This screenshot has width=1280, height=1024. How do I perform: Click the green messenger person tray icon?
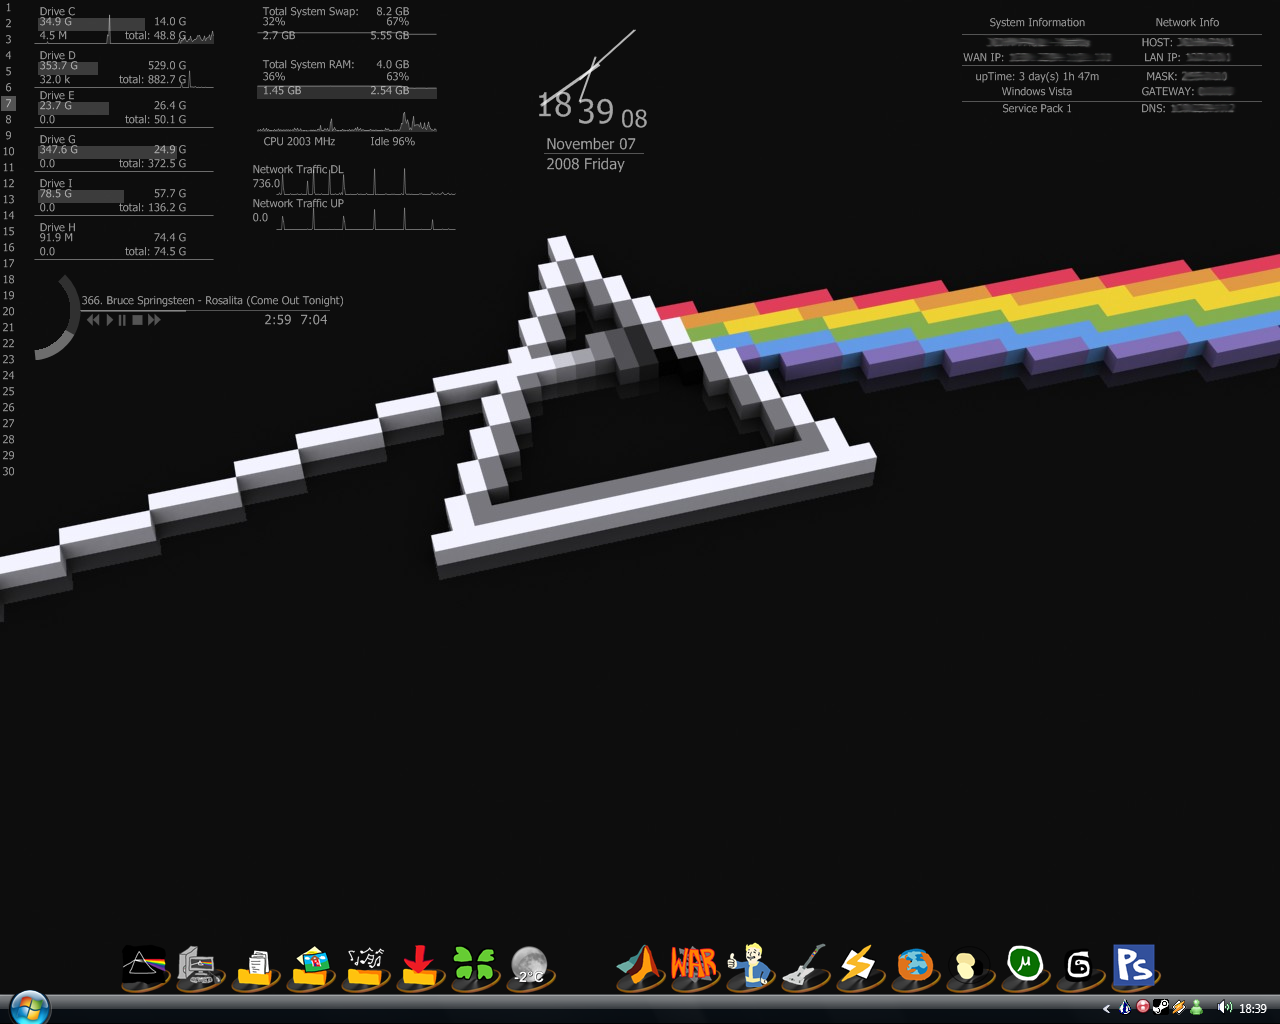[x=1196, y=1007]
